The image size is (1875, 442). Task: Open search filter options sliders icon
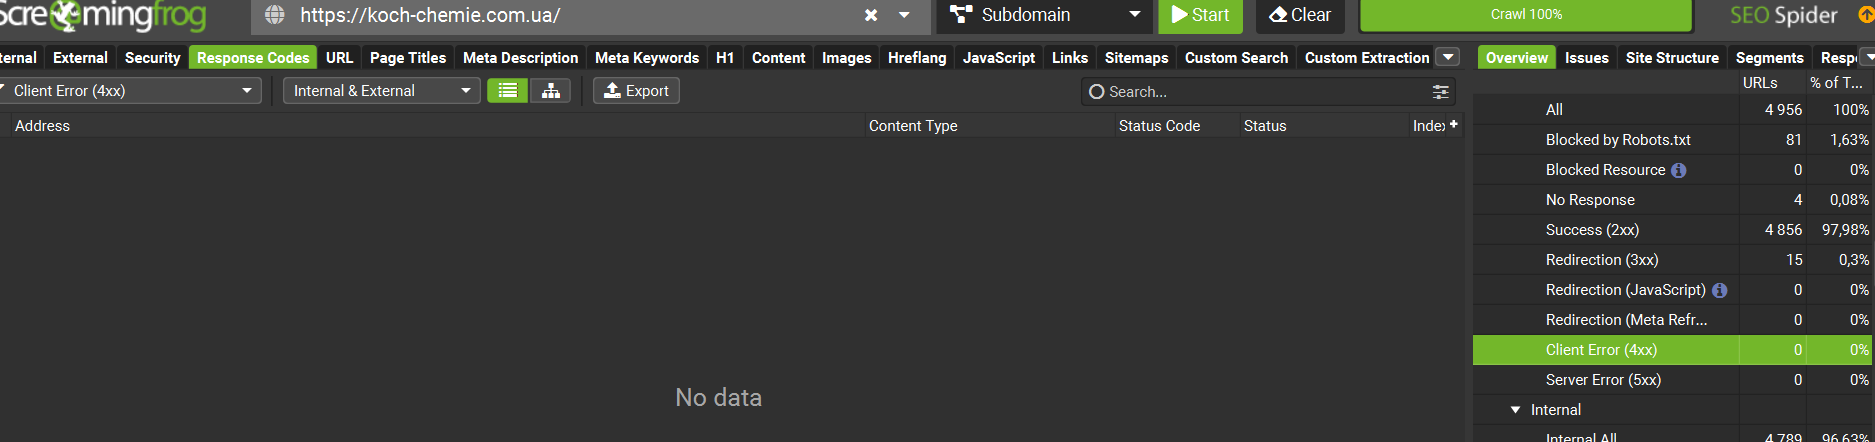tap(1440, 92)
